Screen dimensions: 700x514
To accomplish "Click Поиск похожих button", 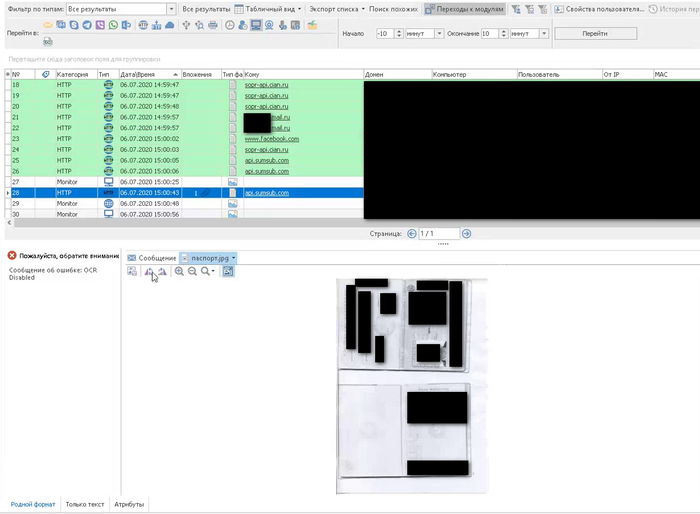I will coord(393,9).
